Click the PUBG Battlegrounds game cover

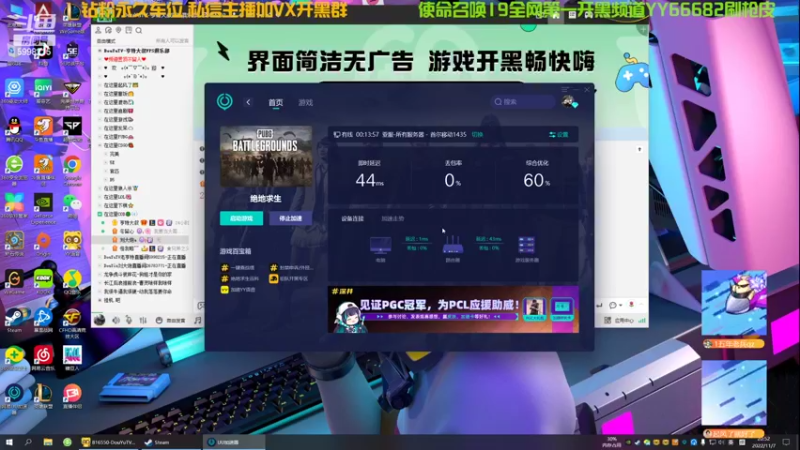click(266, 156)
